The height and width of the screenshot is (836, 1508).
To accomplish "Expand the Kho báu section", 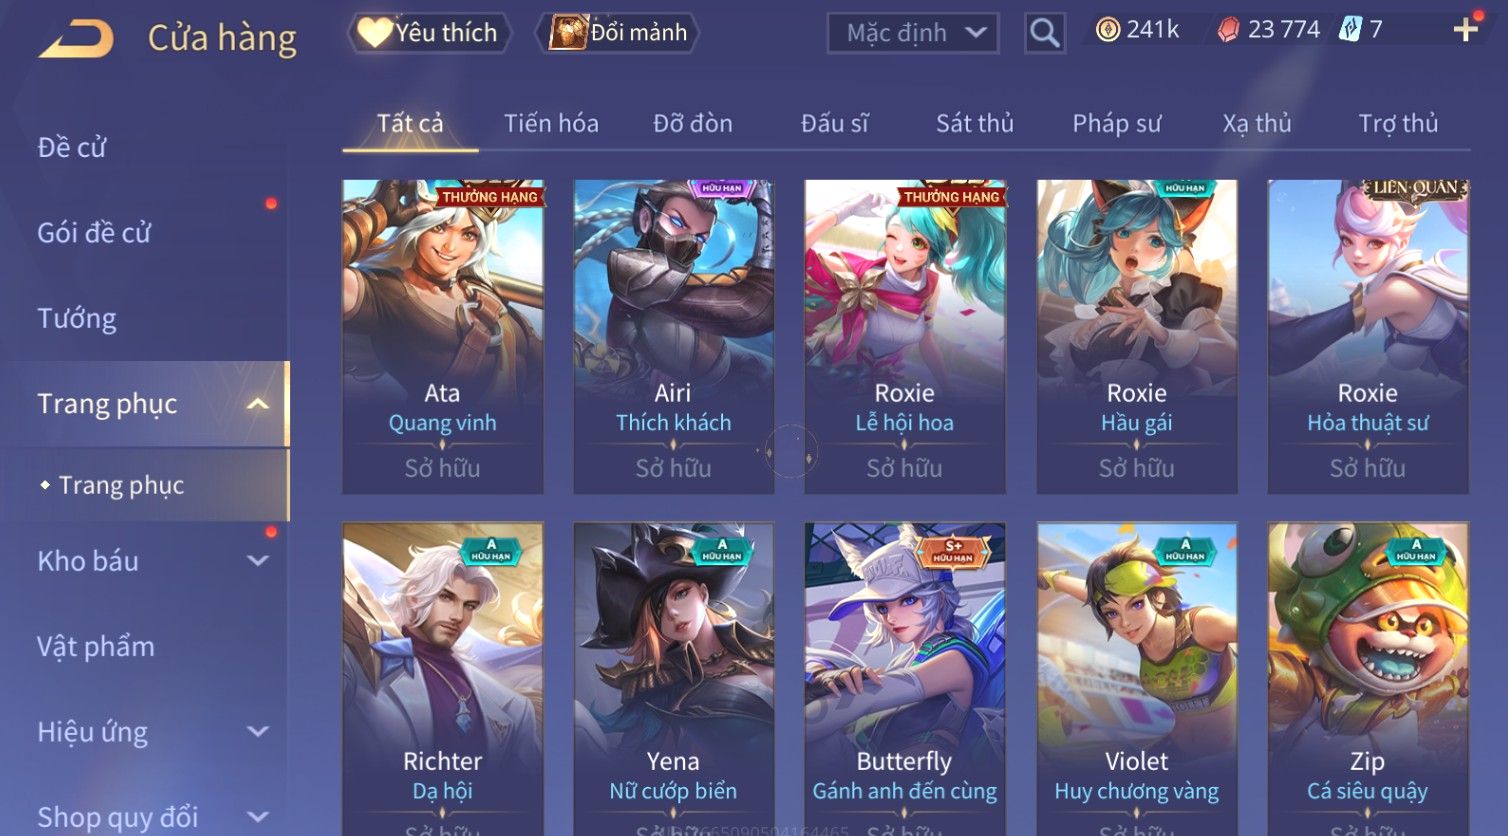I will [x=258, y=561].
